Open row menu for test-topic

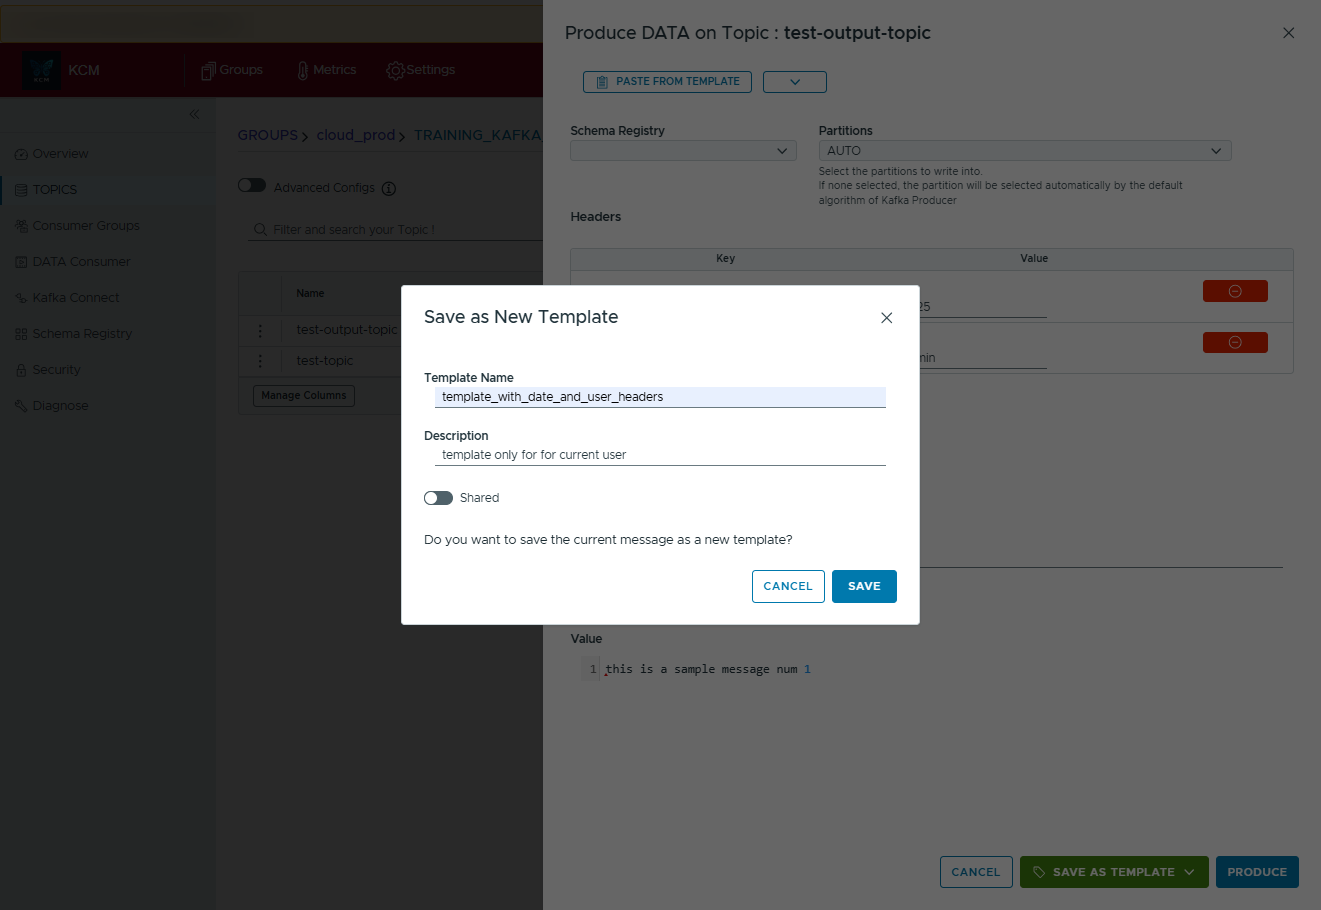point(261,361)
